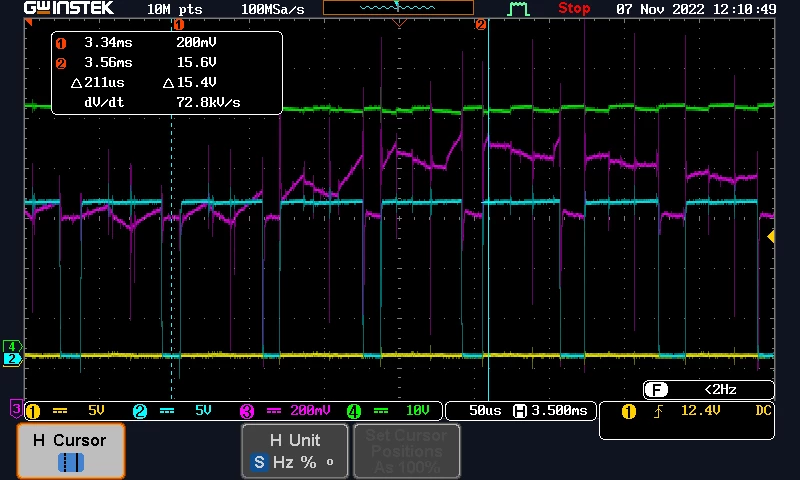Select channel 4 green indicator badge
Image resolution: width=800 pixels, height=480 pixels.
point(354,411)
